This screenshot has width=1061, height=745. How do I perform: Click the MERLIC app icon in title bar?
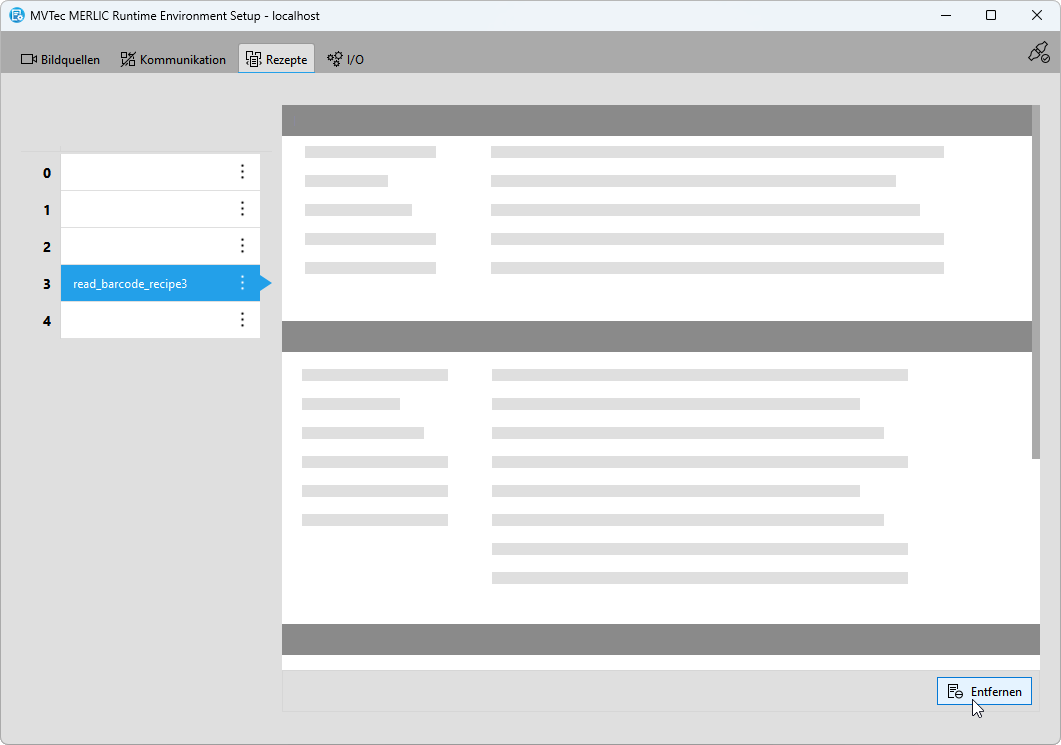click(x=16, y=16)
